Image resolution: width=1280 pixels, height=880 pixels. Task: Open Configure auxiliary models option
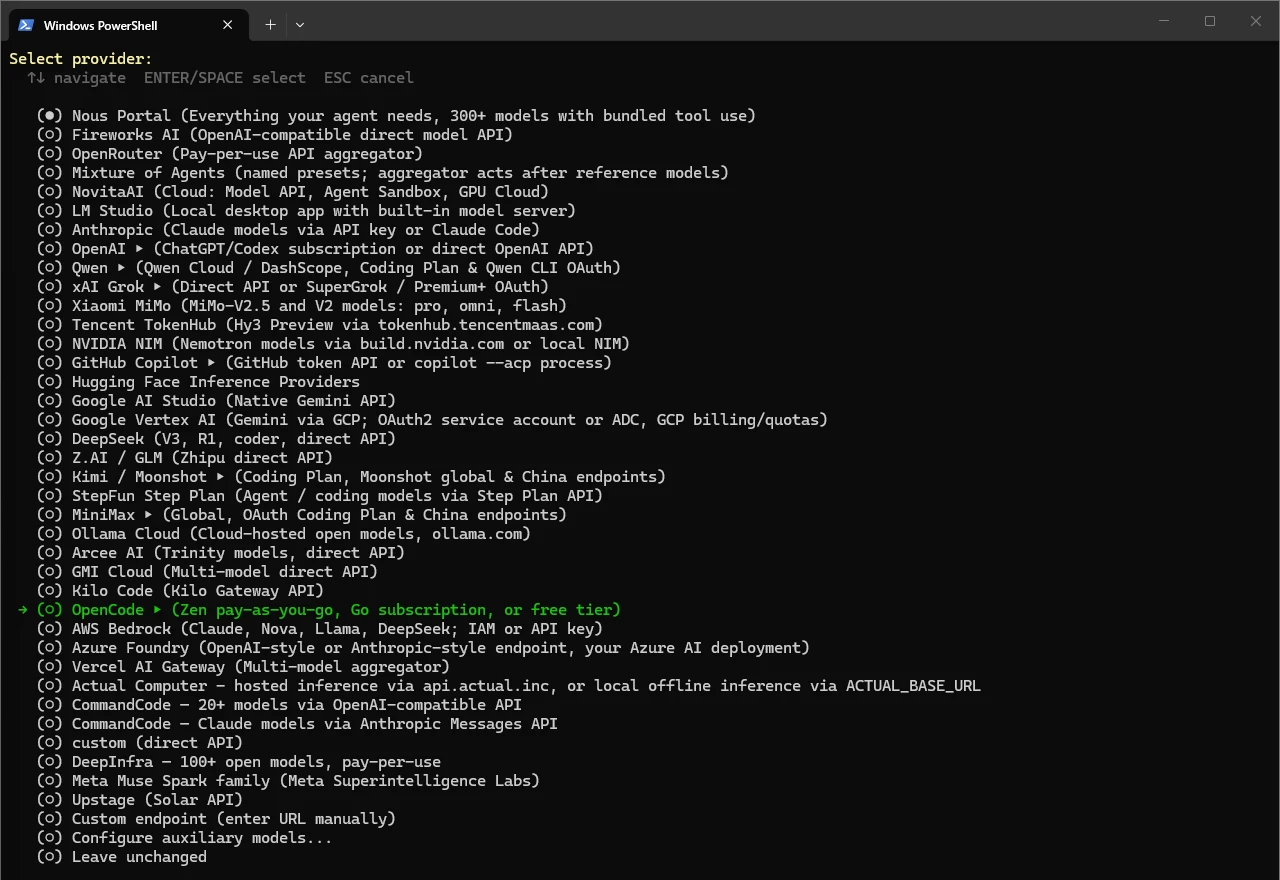coord(185,838)
